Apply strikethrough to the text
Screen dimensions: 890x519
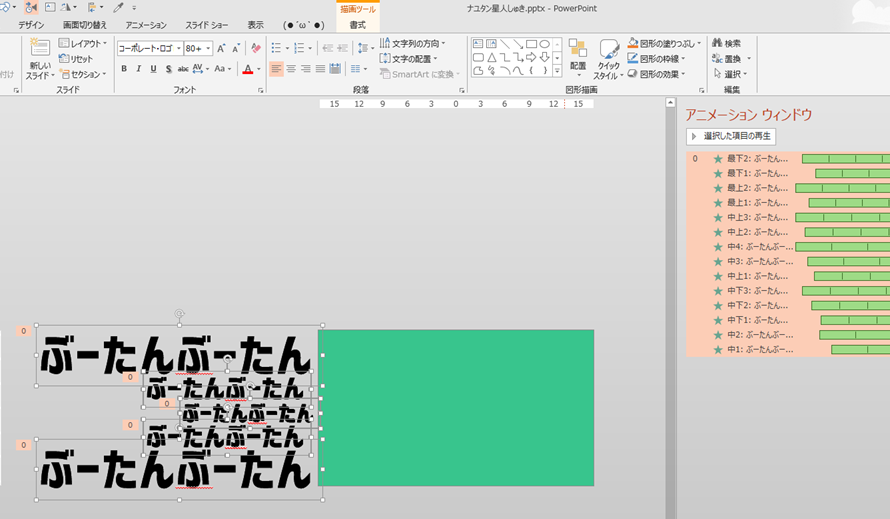coord(183,69)
